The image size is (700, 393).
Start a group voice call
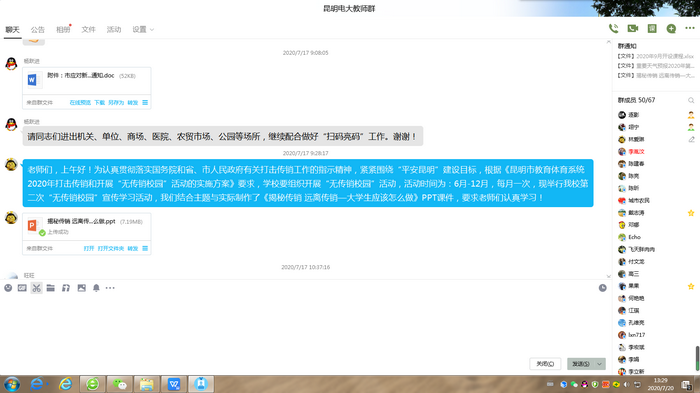[613, 29]
